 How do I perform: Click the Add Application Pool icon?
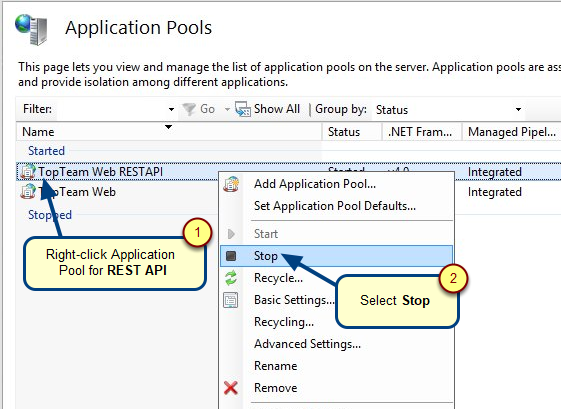tap(231, 184)
